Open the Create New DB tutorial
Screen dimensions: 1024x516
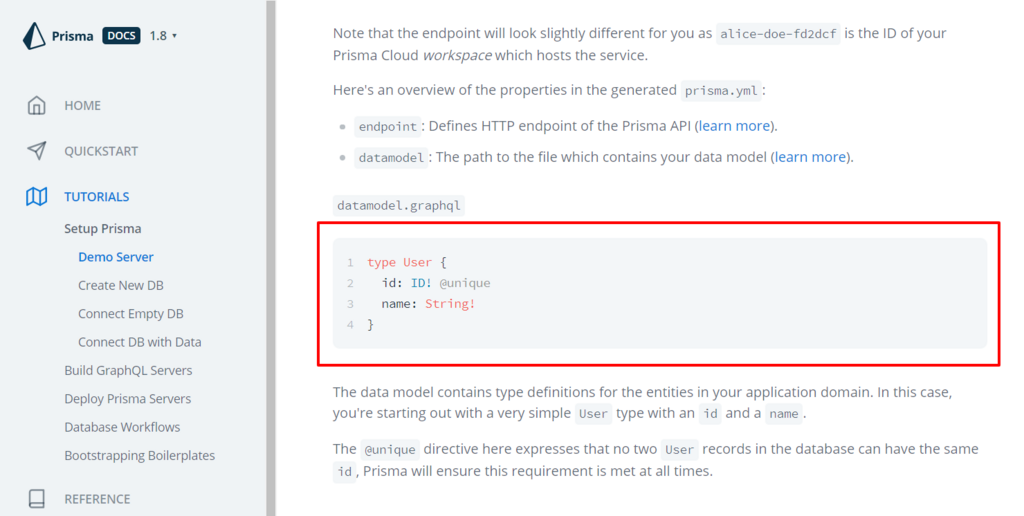[x=121, y=285]
